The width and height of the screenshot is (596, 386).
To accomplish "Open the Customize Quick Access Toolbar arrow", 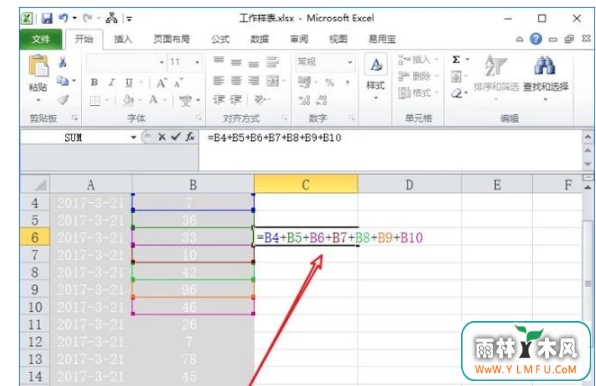I will (129, 18).
